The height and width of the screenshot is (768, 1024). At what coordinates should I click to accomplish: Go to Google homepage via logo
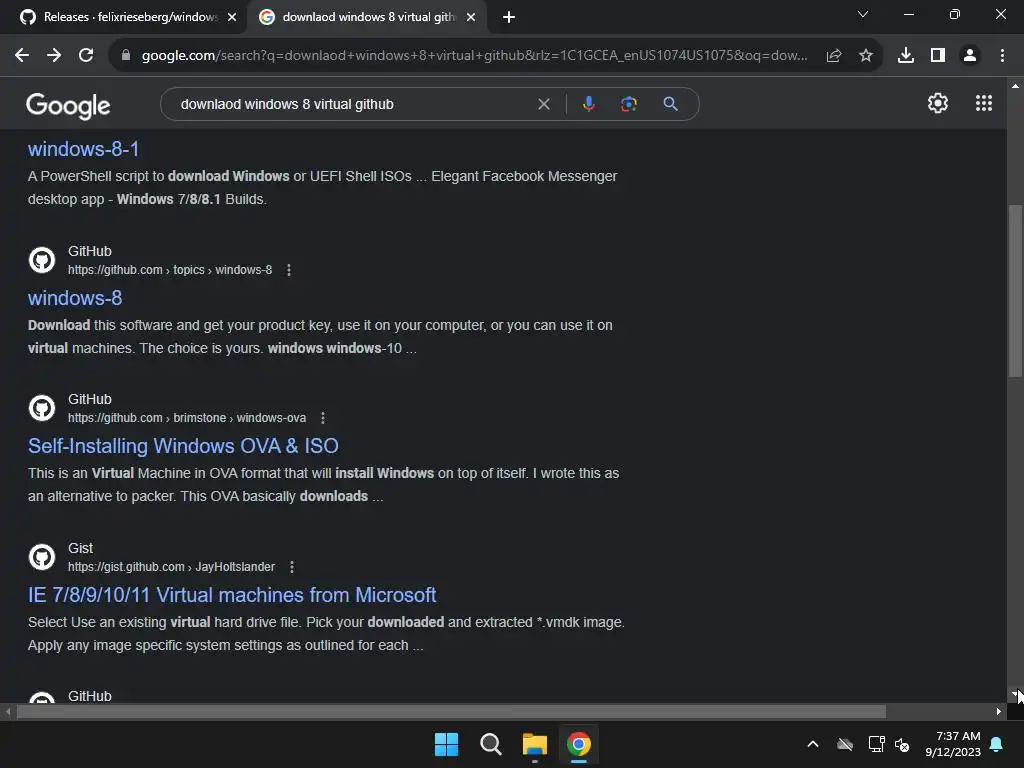point(69,106)
